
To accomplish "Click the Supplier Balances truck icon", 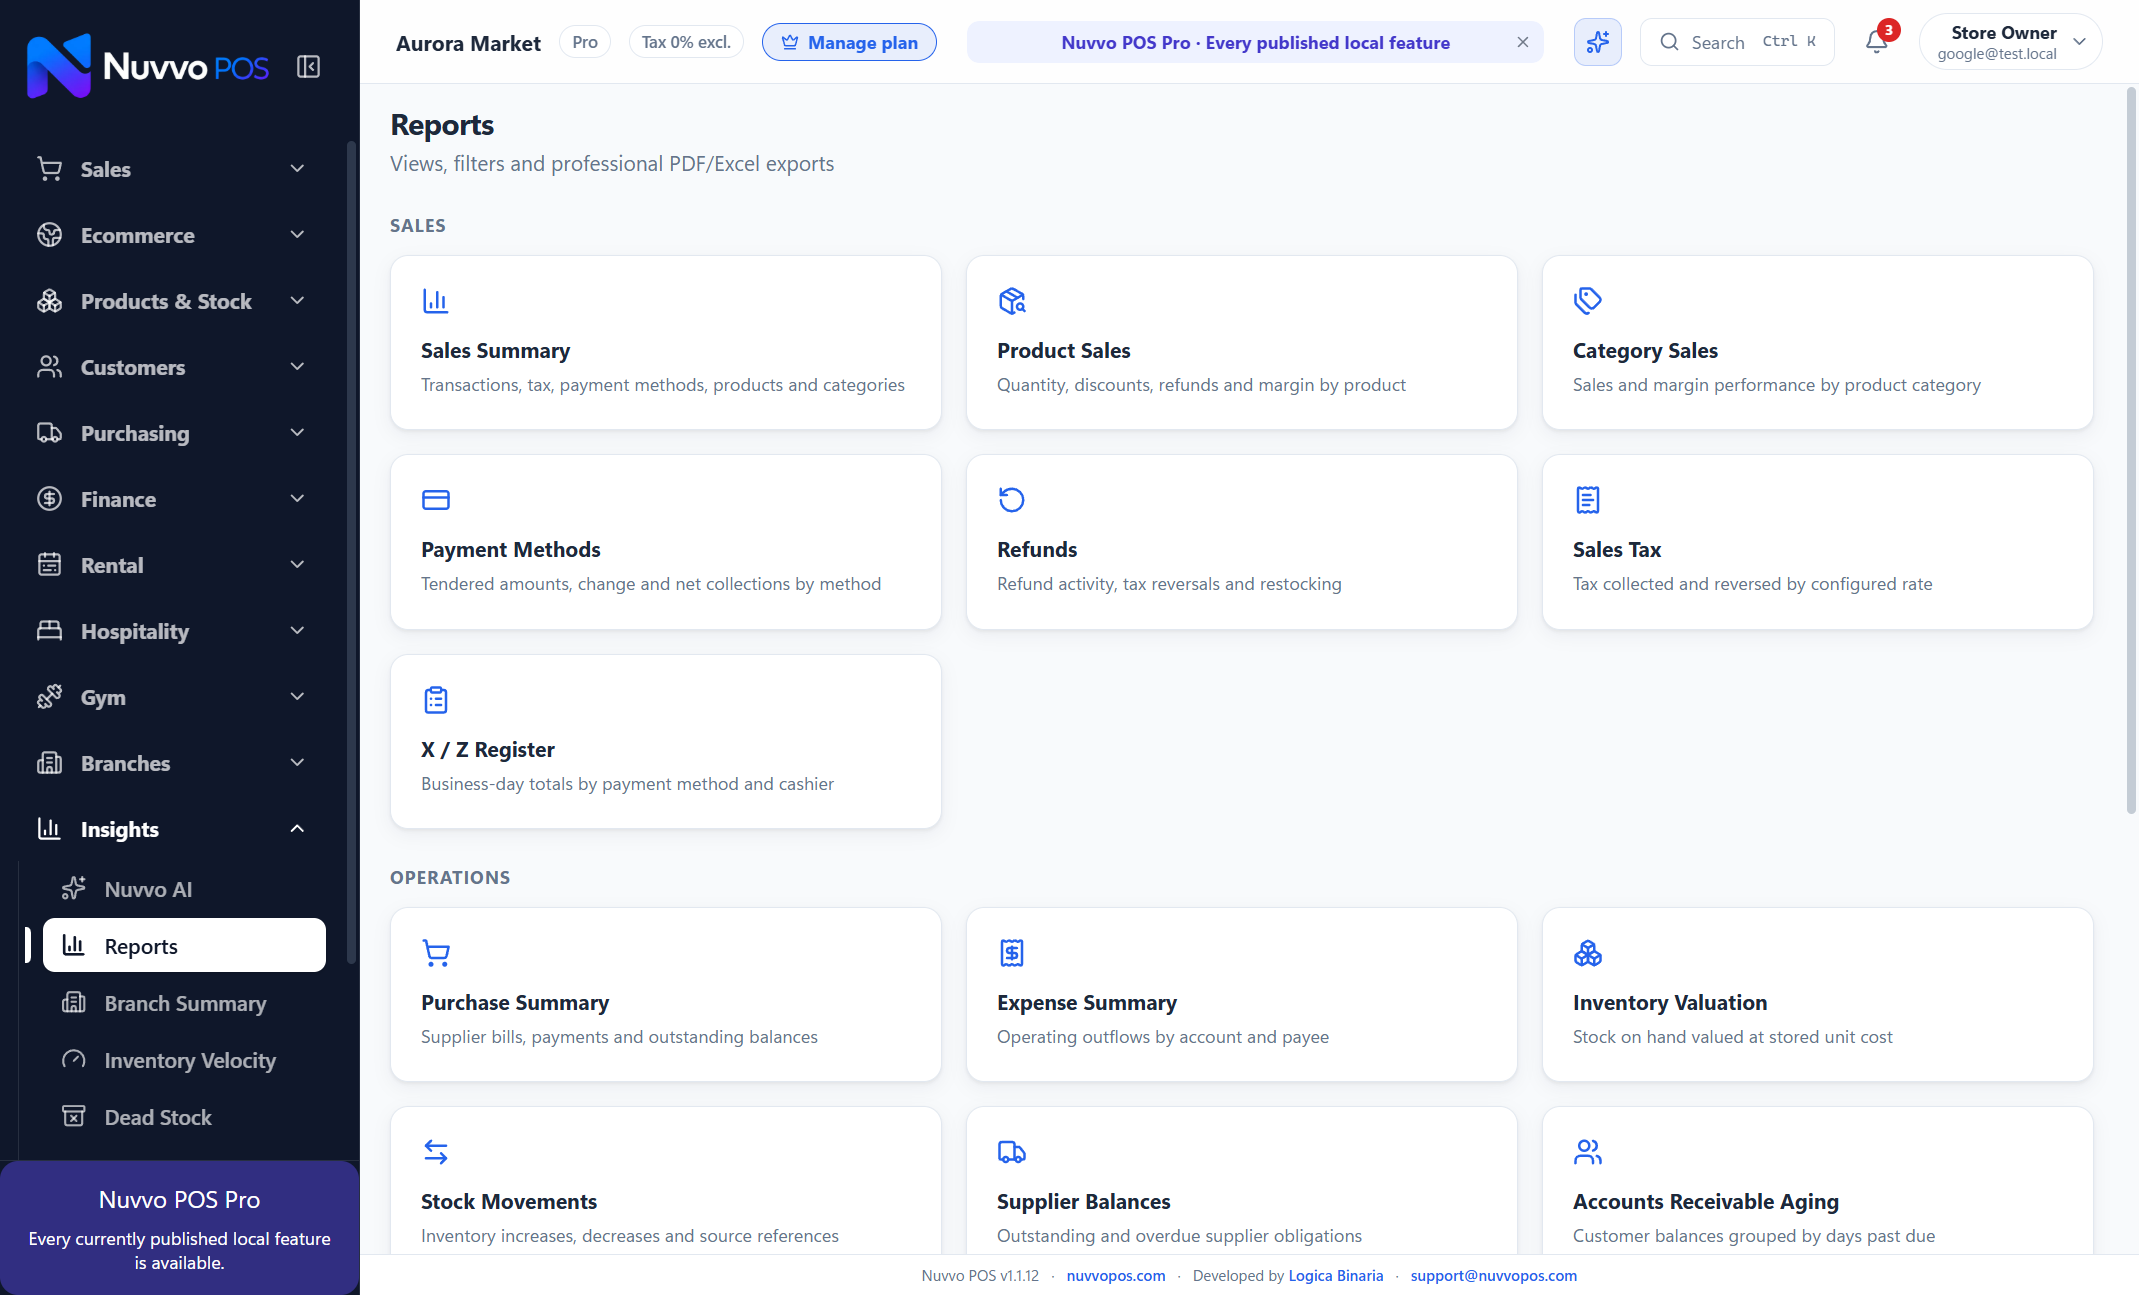I will click(1011, 1151).
